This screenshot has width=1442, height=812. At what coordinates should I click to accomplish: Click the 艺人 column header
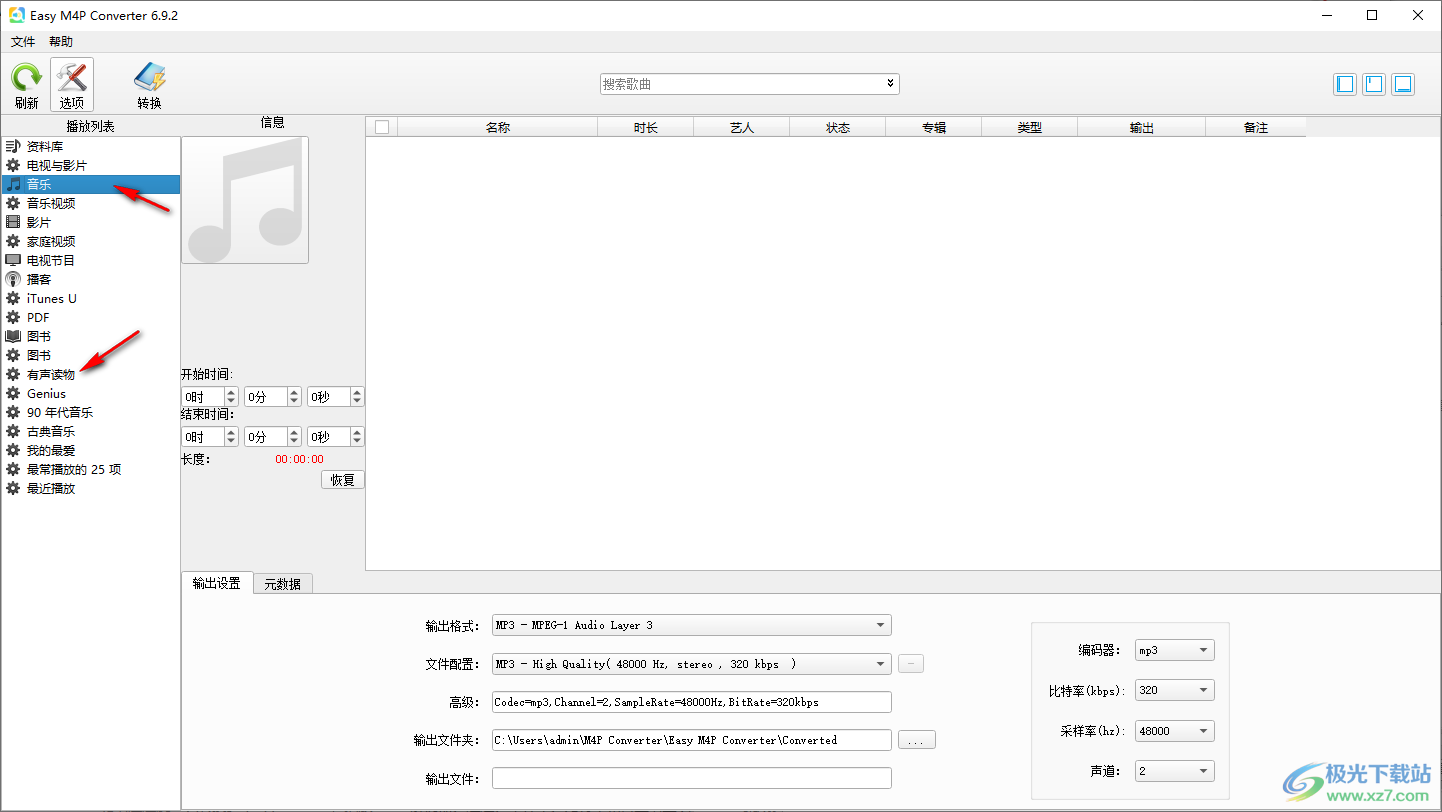[741, 127]
